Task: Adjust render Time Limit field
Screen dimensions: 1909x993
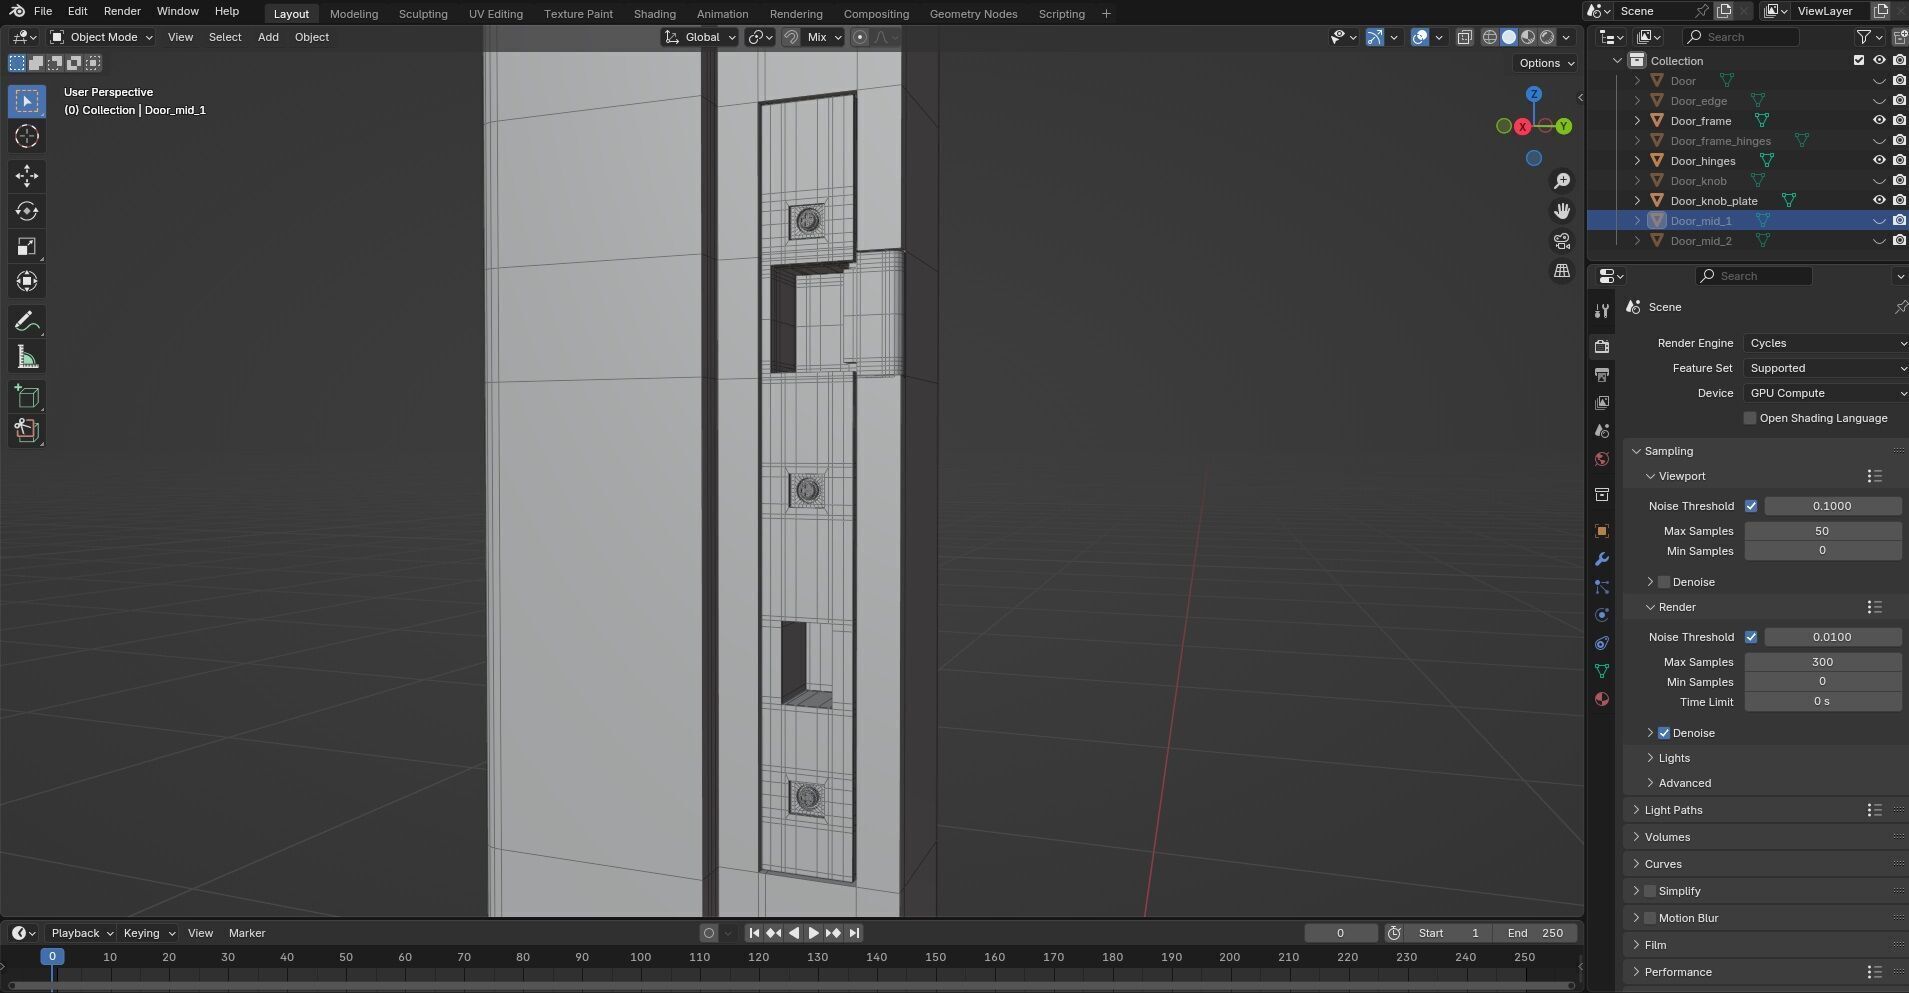Action: coord(1822,702)
